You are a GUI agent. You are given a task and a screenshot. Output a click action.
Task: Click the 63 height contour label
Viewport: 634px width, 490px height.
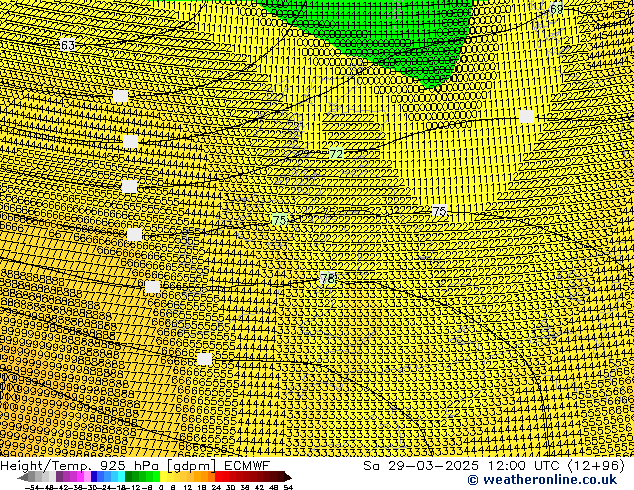[x=68, y=44]
